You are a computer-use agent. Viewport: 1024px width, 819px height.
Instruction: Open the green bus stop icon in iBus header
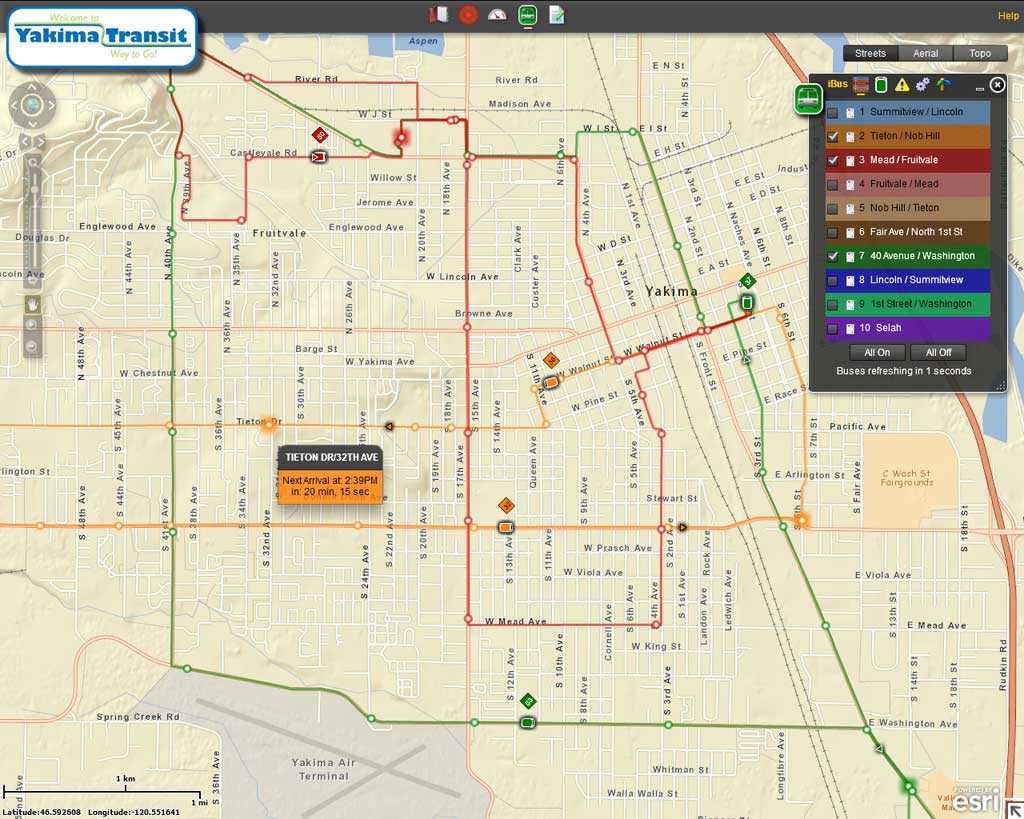click(881, 85)
